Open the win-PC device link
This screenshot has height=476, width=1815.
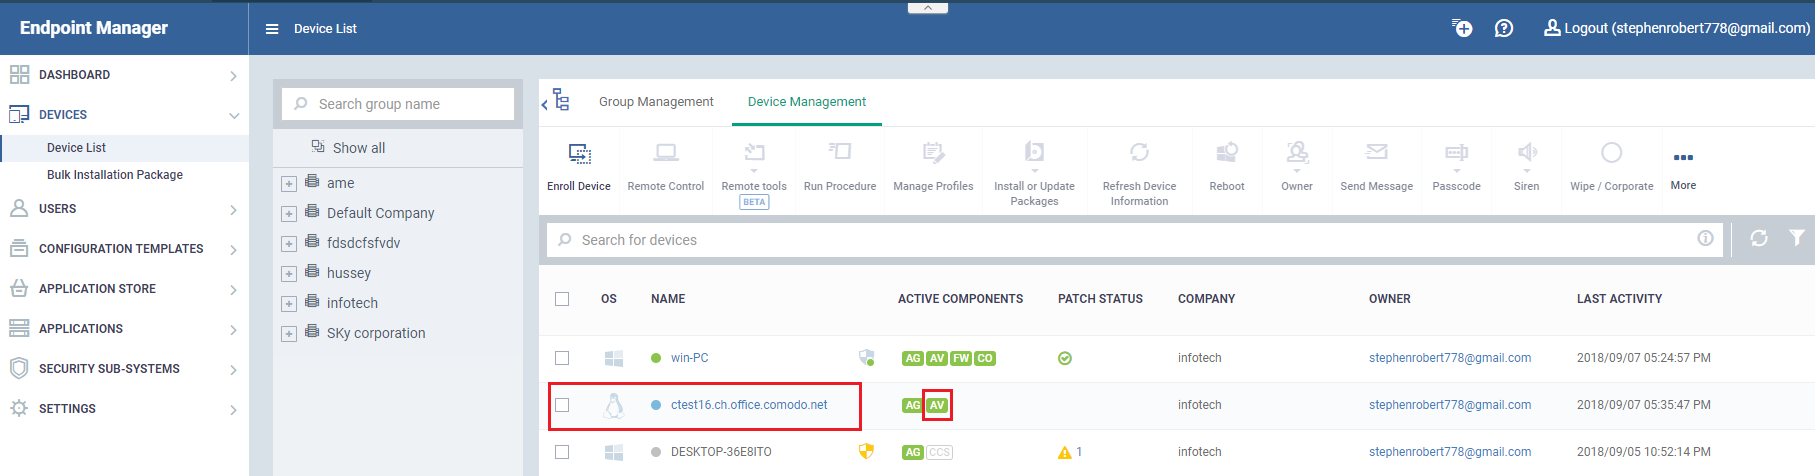[689, 358]
